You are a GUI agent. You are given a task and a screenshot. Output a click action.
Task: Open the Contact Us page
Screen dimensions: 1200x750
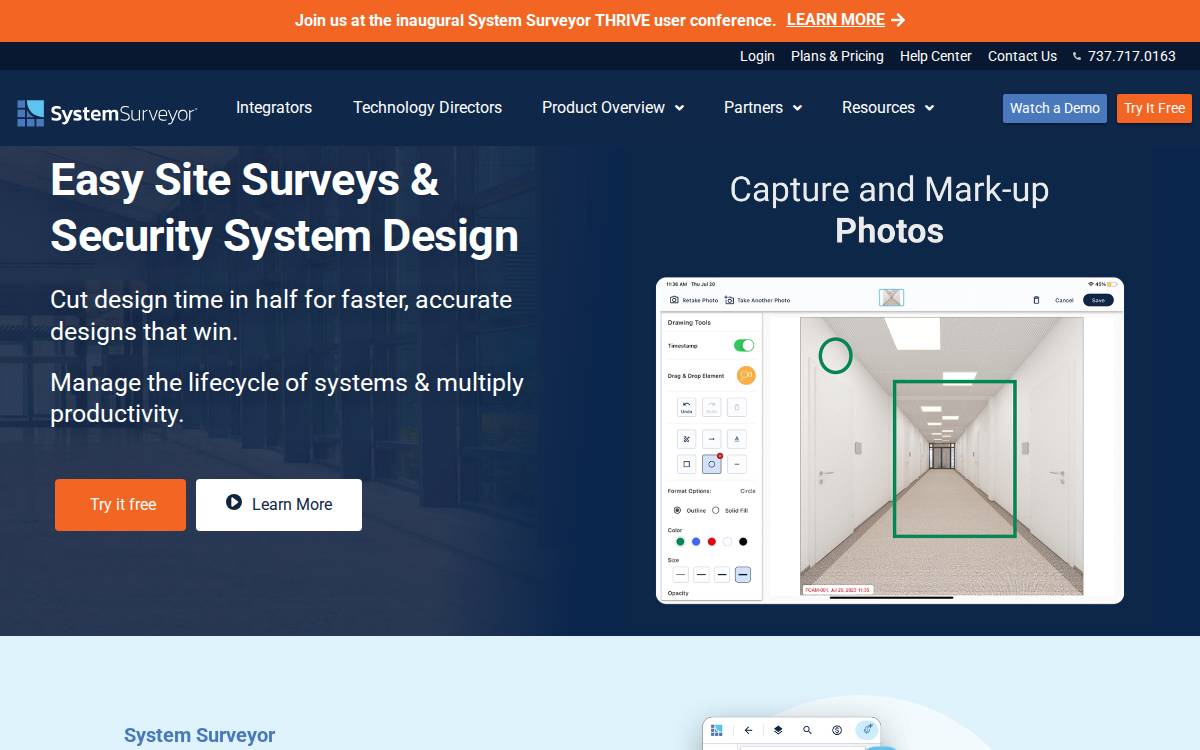1022,56
